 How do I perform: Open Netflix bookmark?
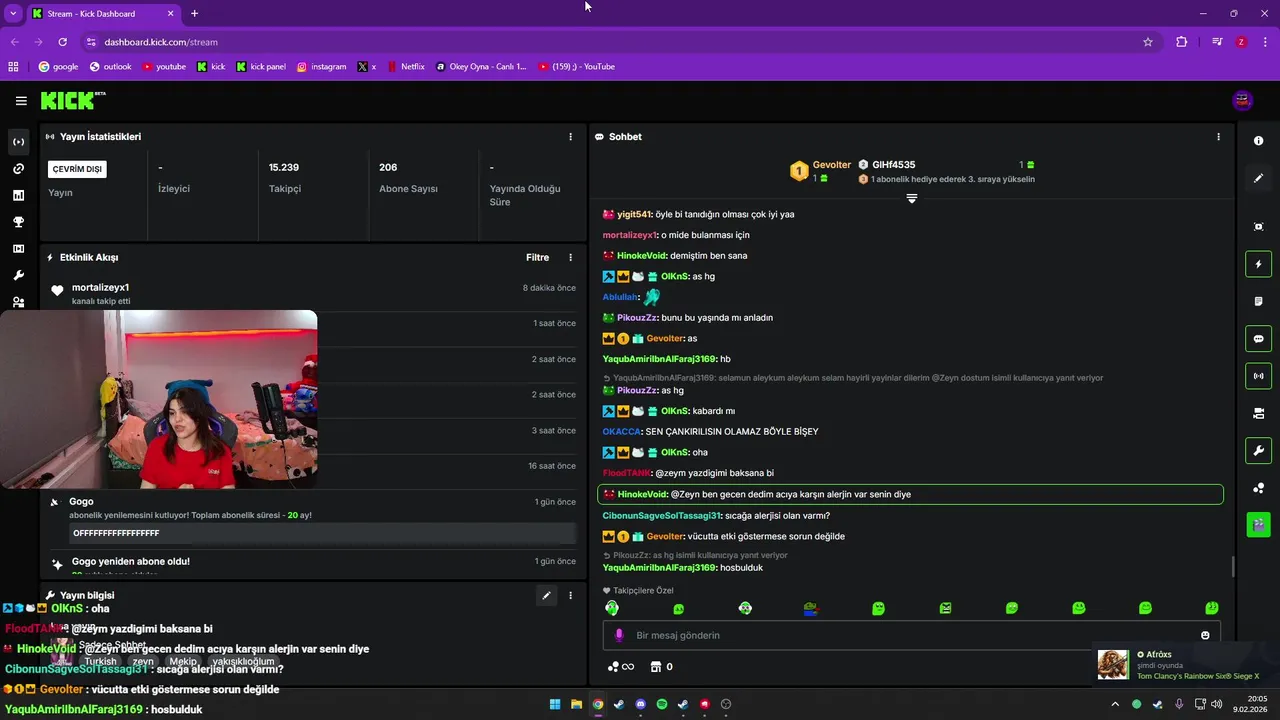[405, 67]
